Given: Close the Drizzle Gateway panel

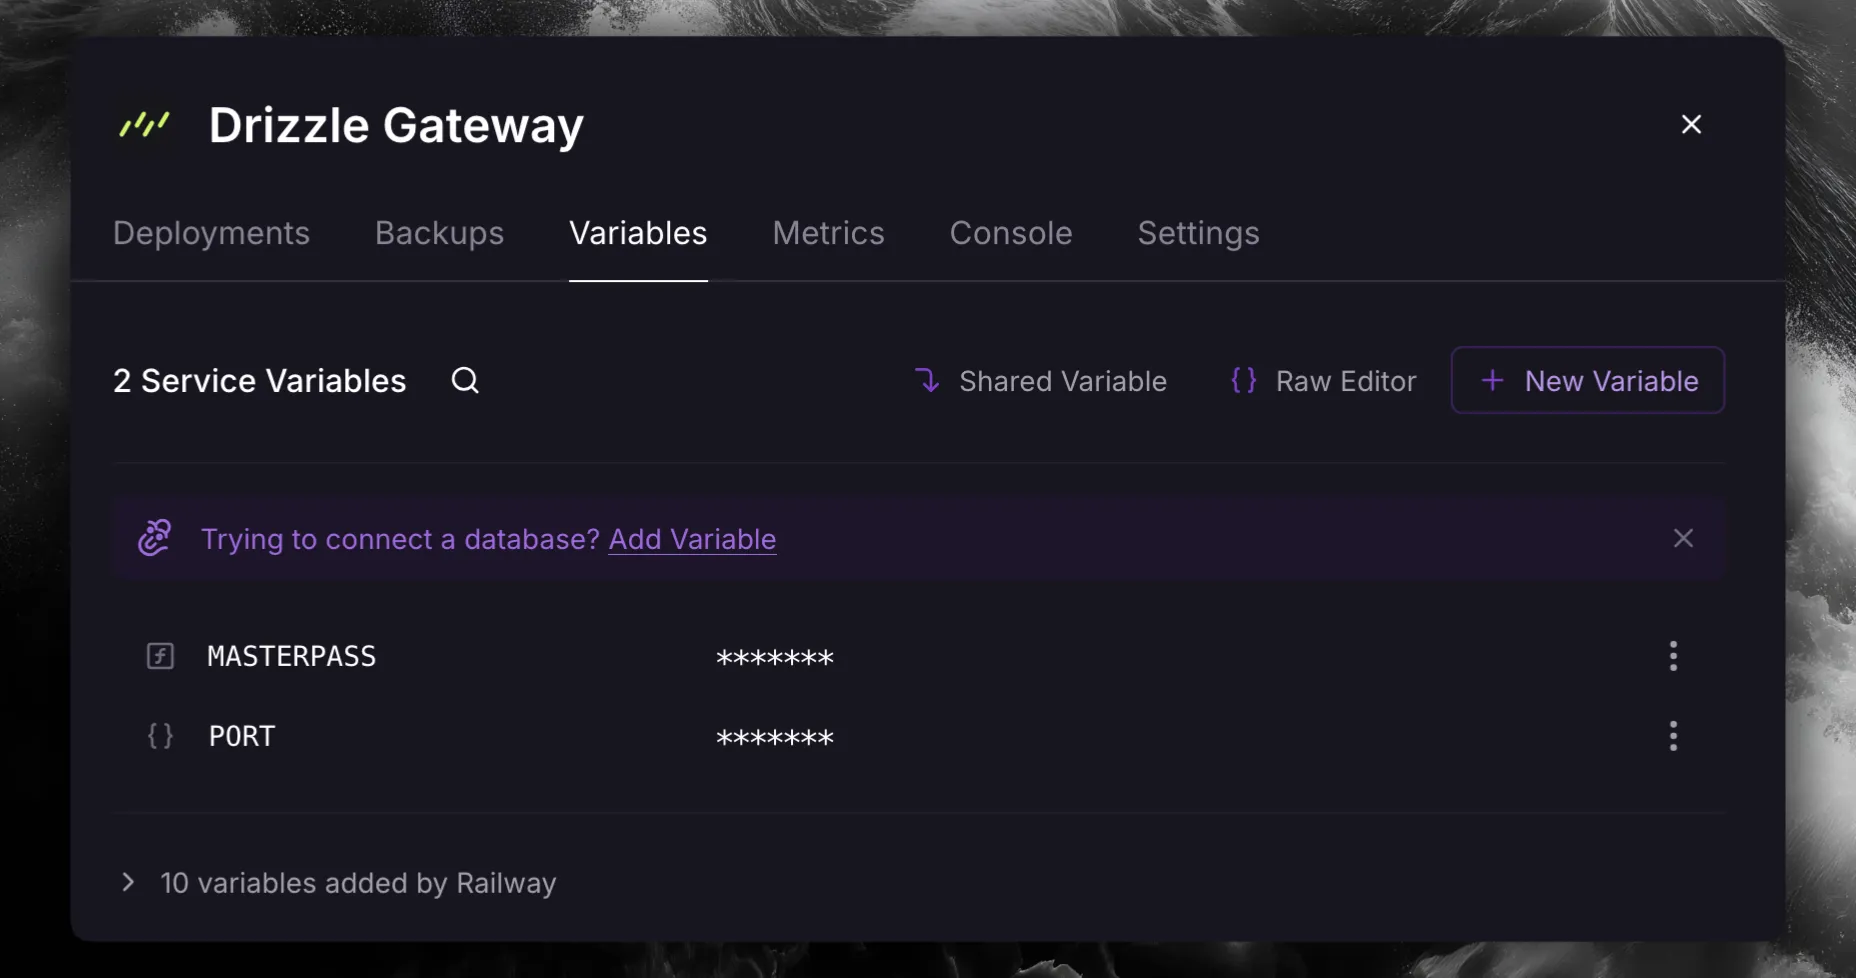Looking at the screenshot, I should point(1691,124).
